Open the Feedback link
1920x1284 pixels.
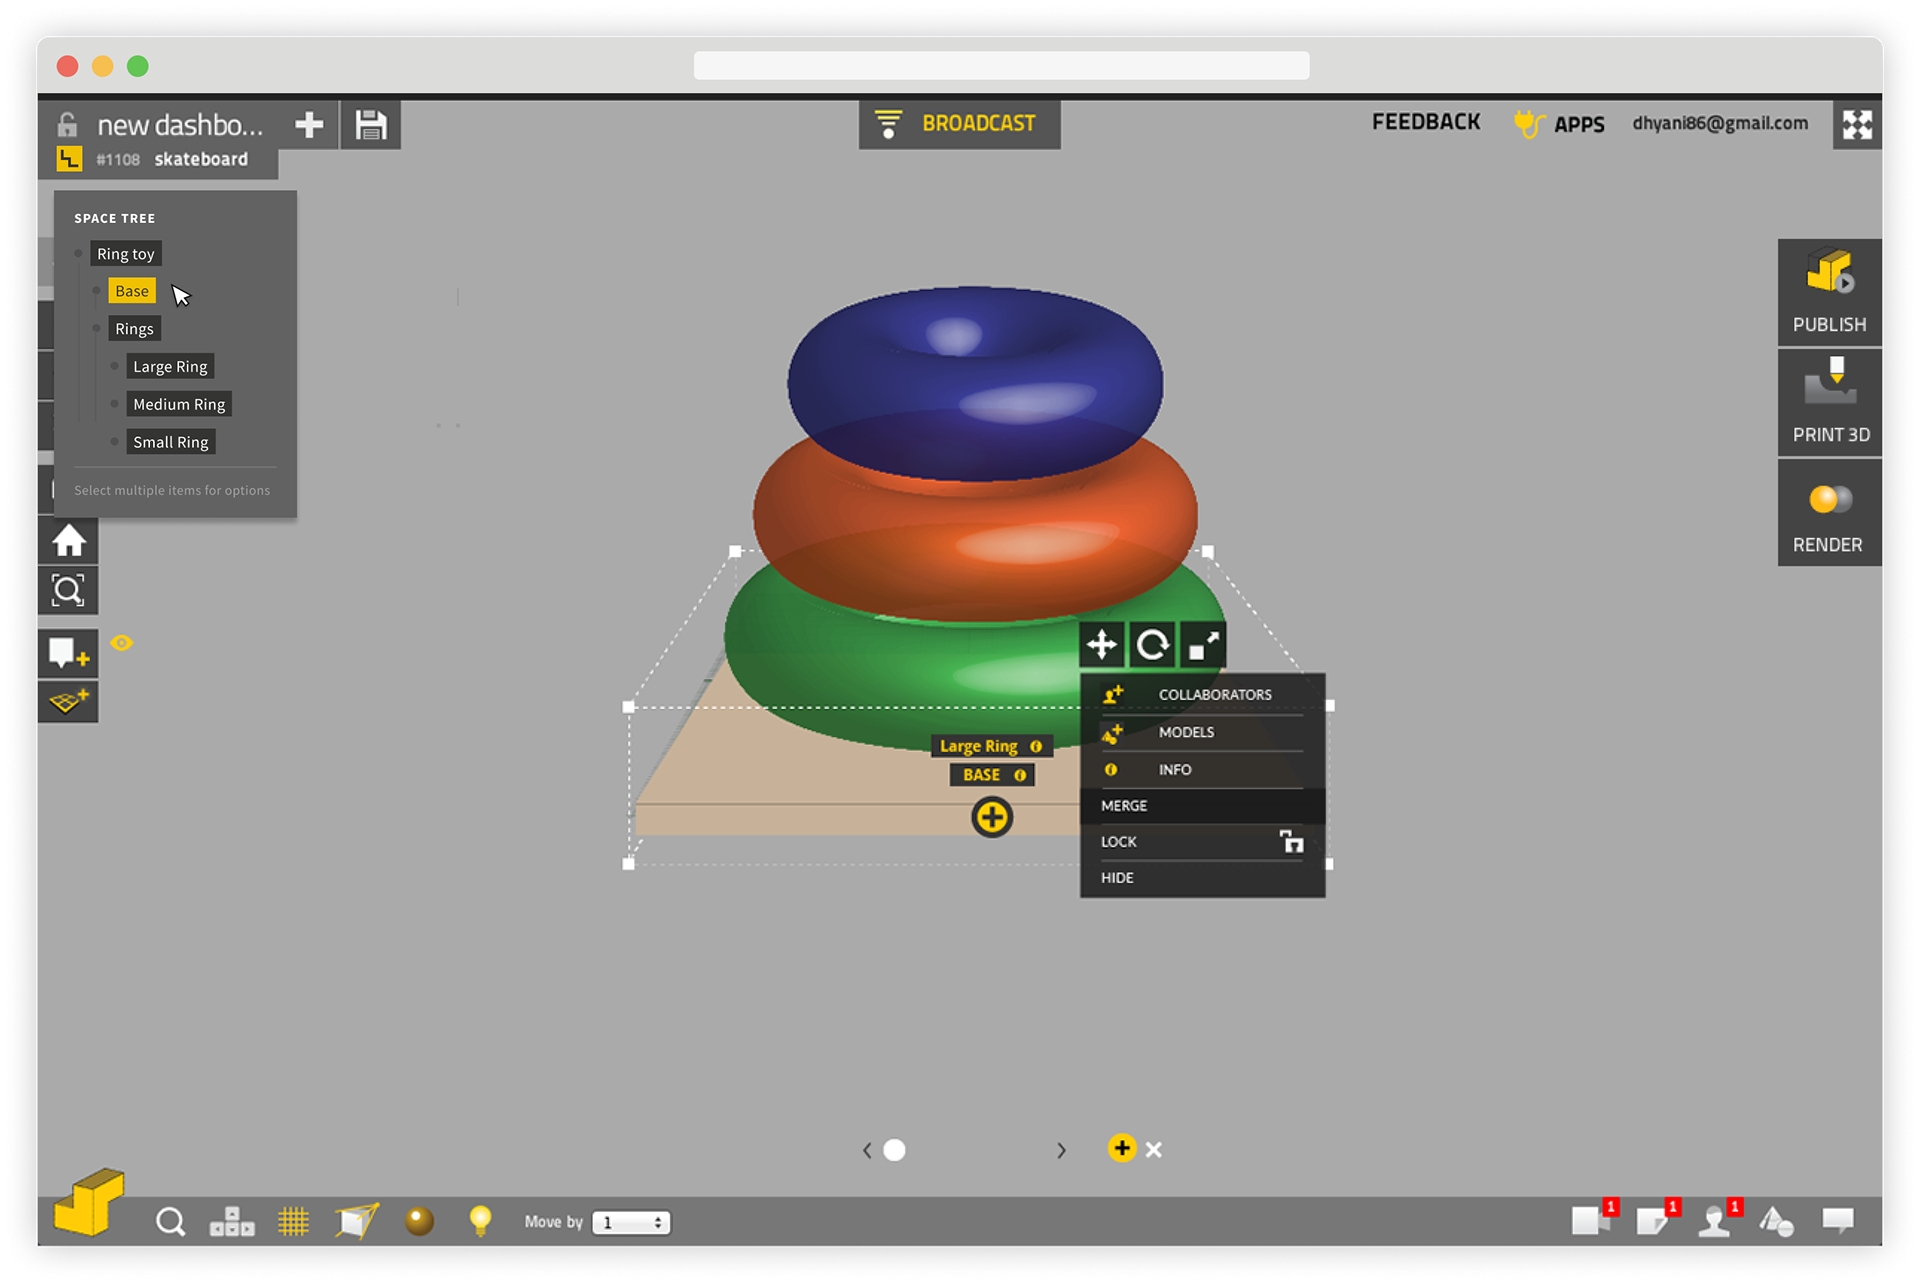point(1426,122)
